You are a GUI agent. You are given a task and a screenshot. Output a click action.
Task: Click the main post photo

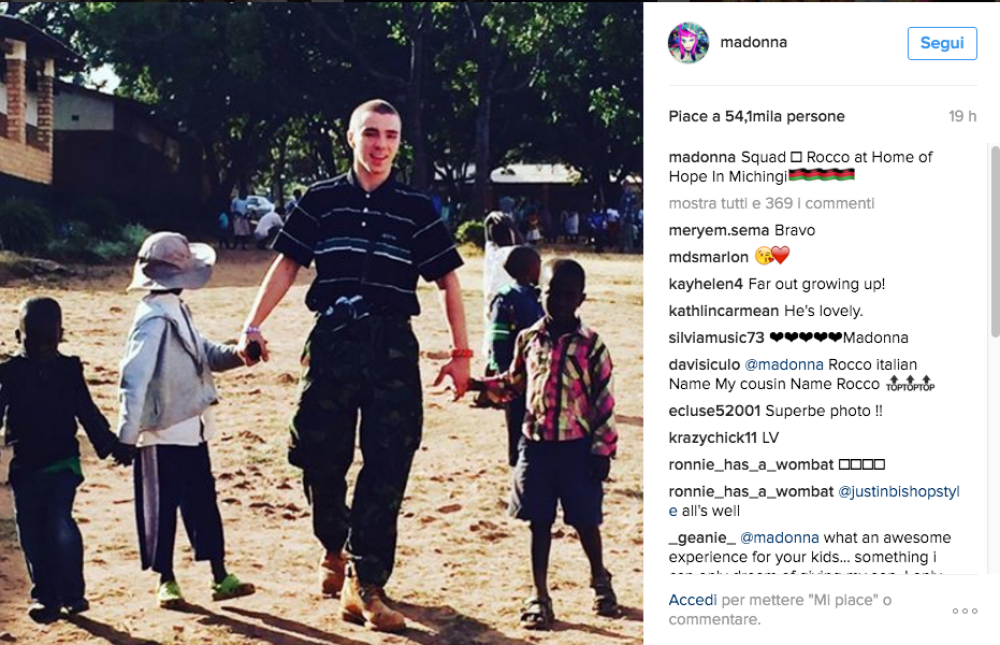321,323
